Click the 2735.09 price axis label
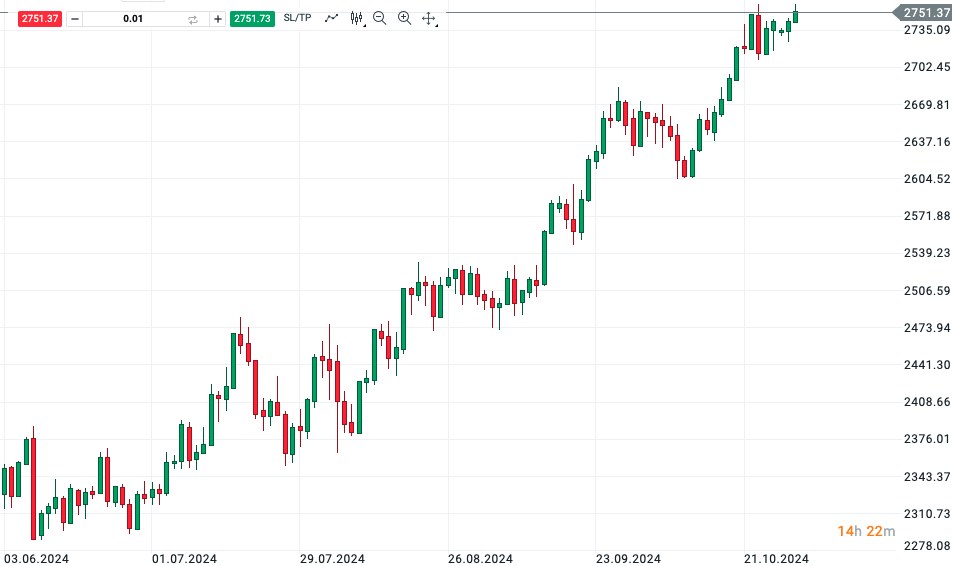 click(927, 30)
